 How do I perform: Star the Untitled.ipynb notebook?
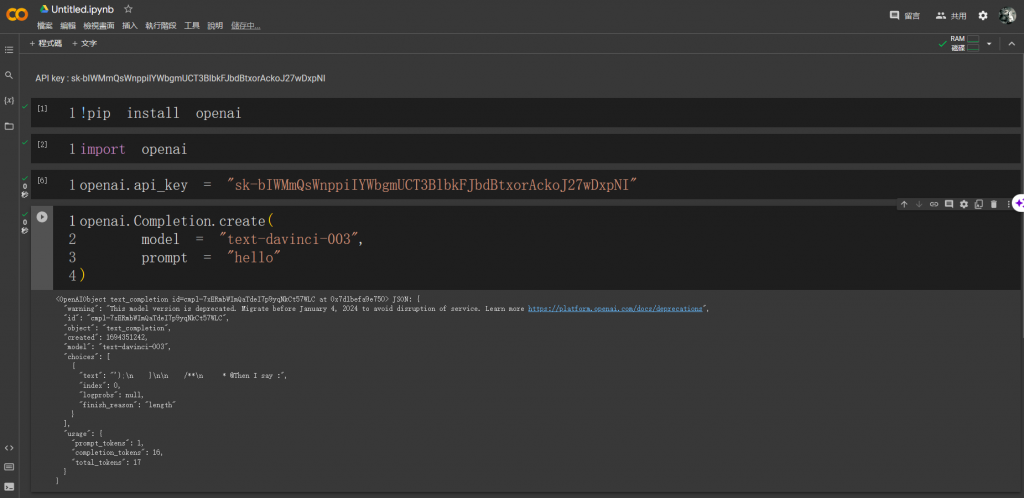(x=128, y=9)
